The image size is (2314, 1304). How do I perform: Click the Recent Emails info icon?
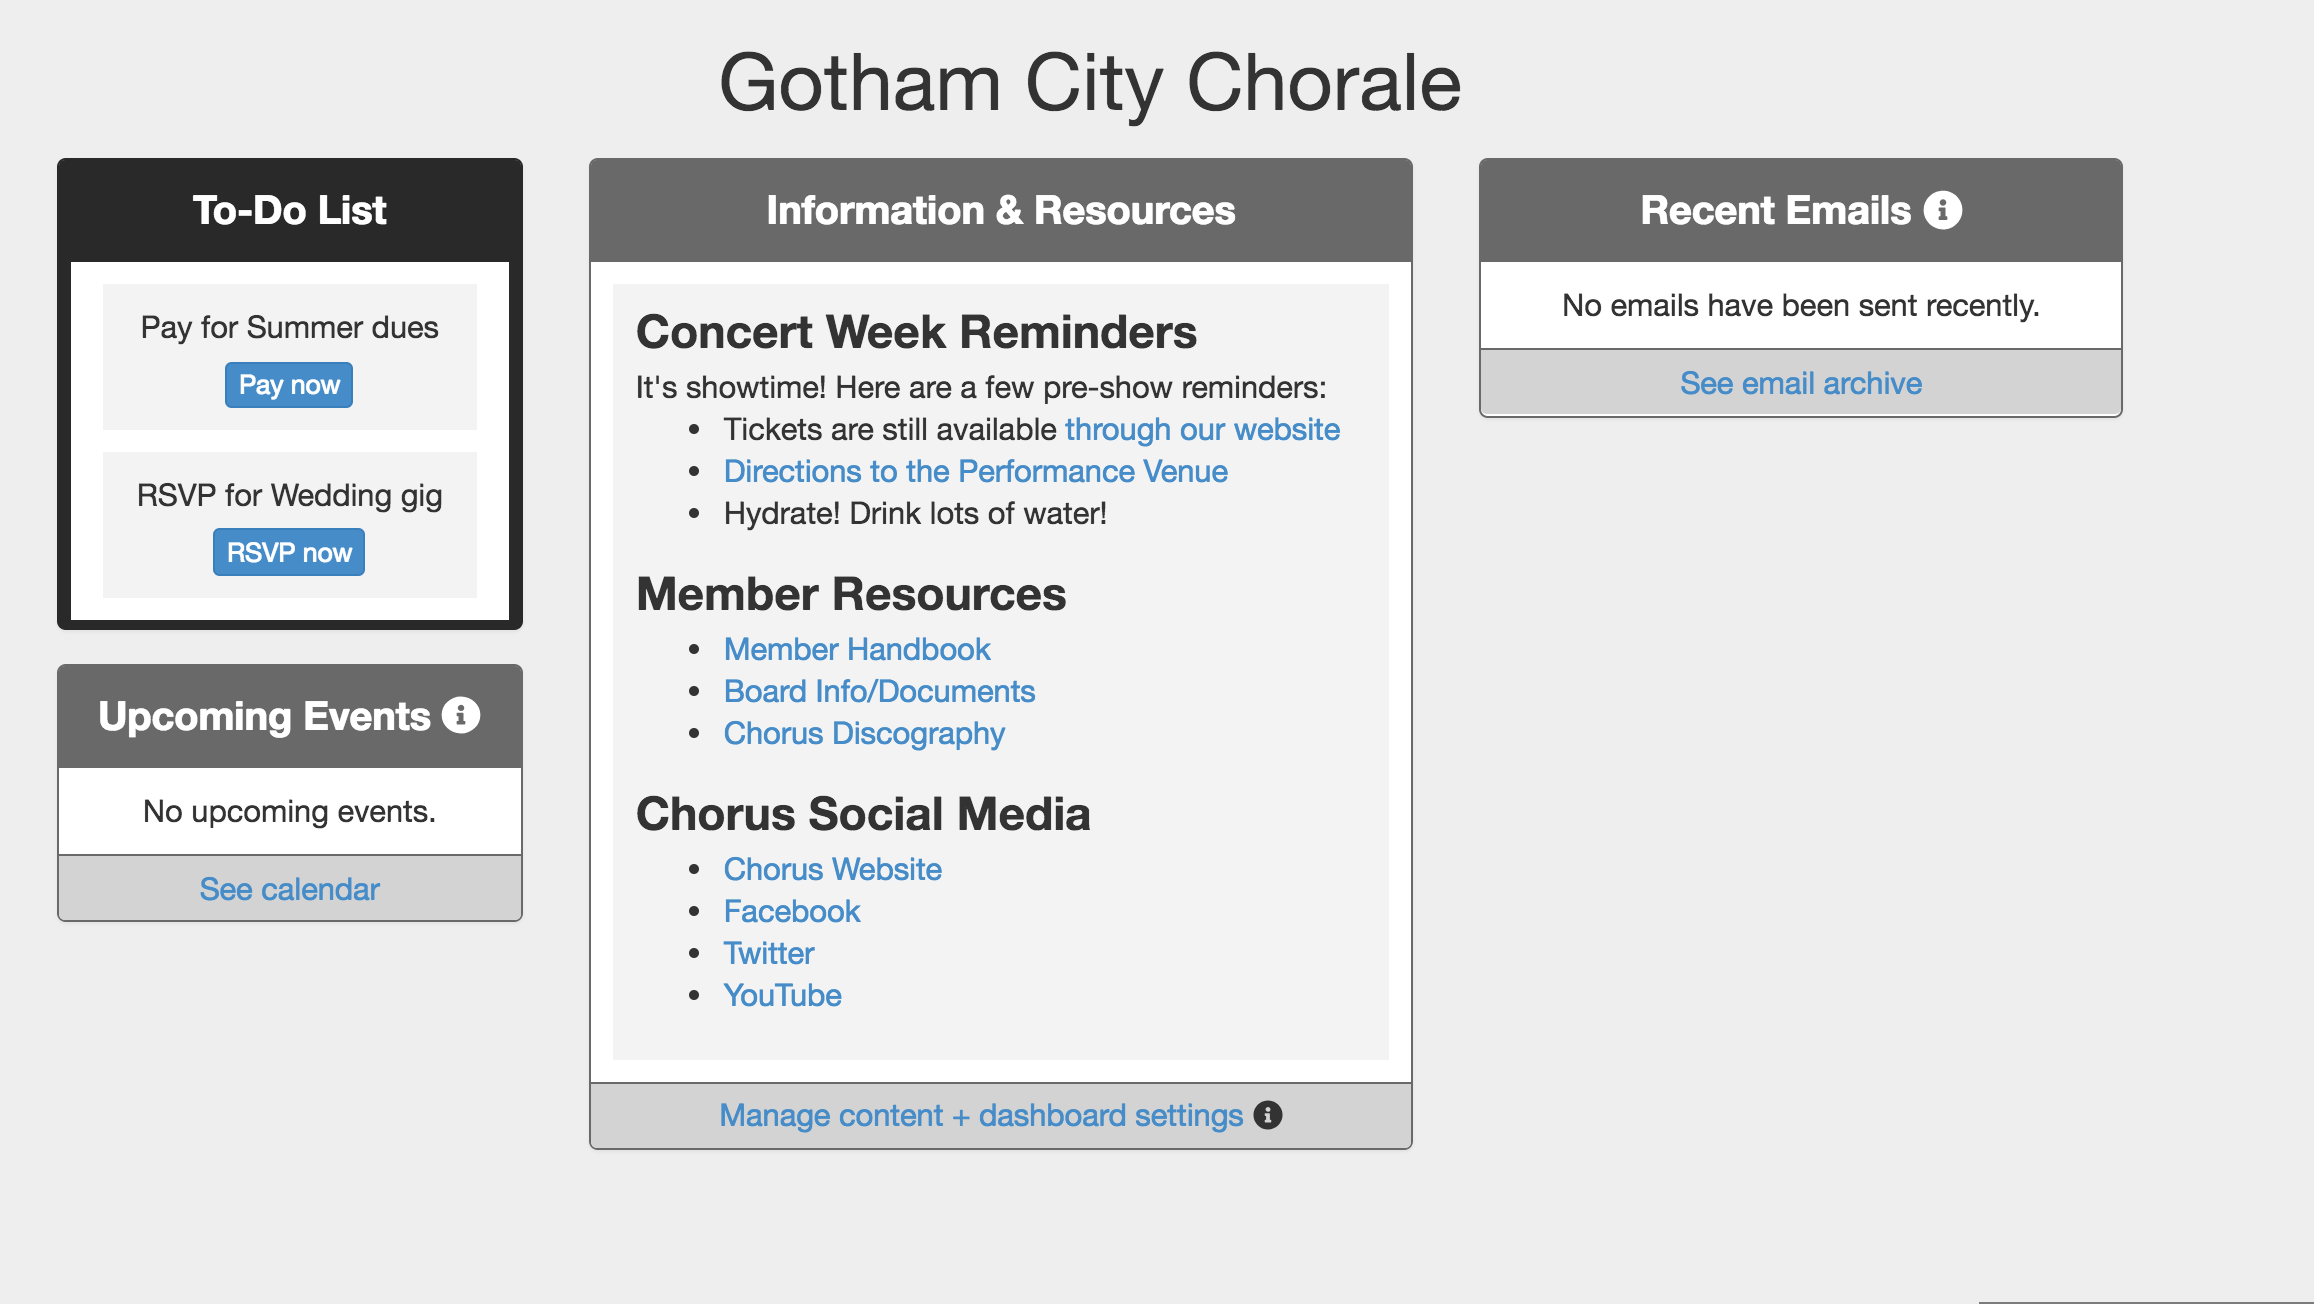(x=1942, y=210)
